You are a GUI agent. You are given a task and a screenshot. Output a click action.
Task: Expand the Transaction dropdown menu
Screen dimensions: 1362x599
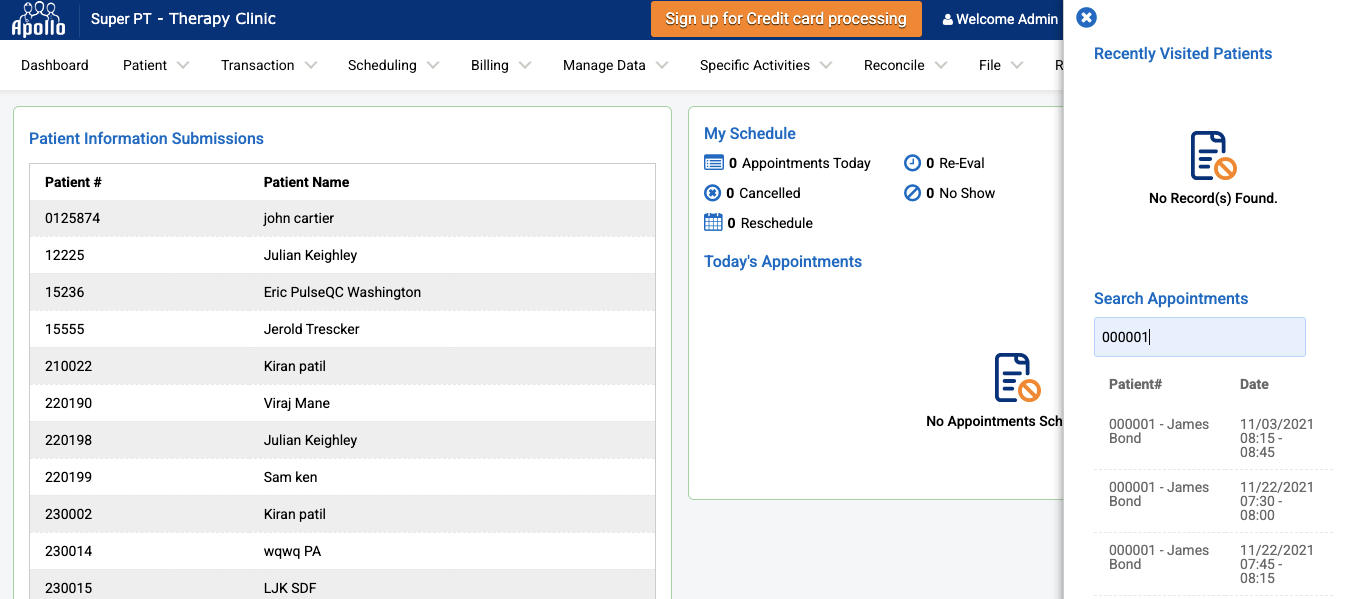(268, 65)
